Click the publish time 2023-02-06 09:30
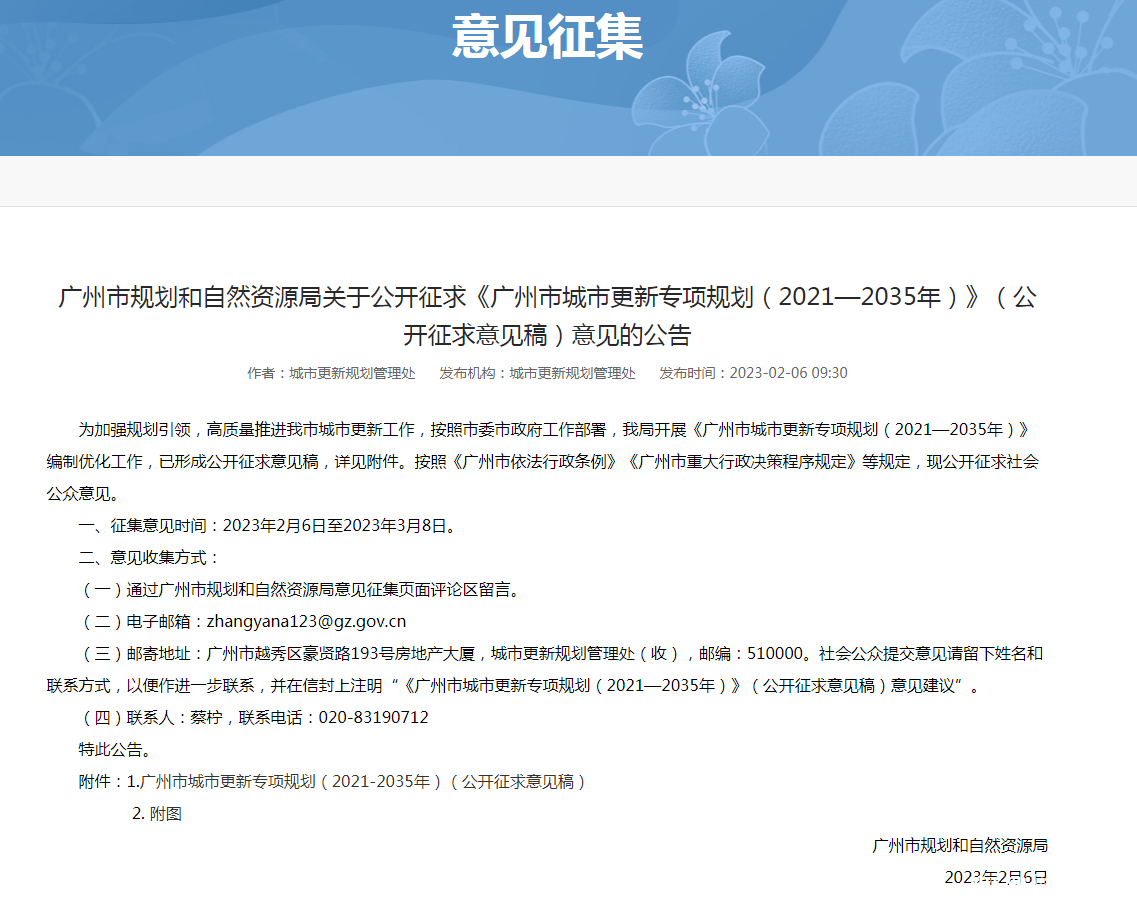 coord(788,373)
